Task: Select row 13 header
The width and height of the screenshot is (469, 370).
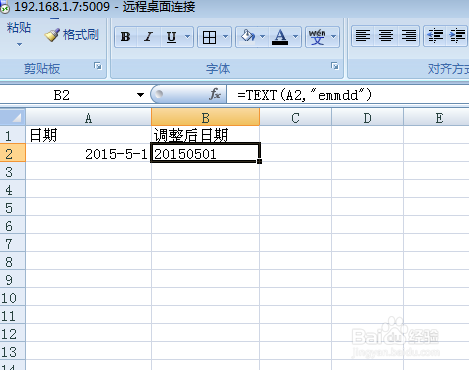Action: (12, 352)
